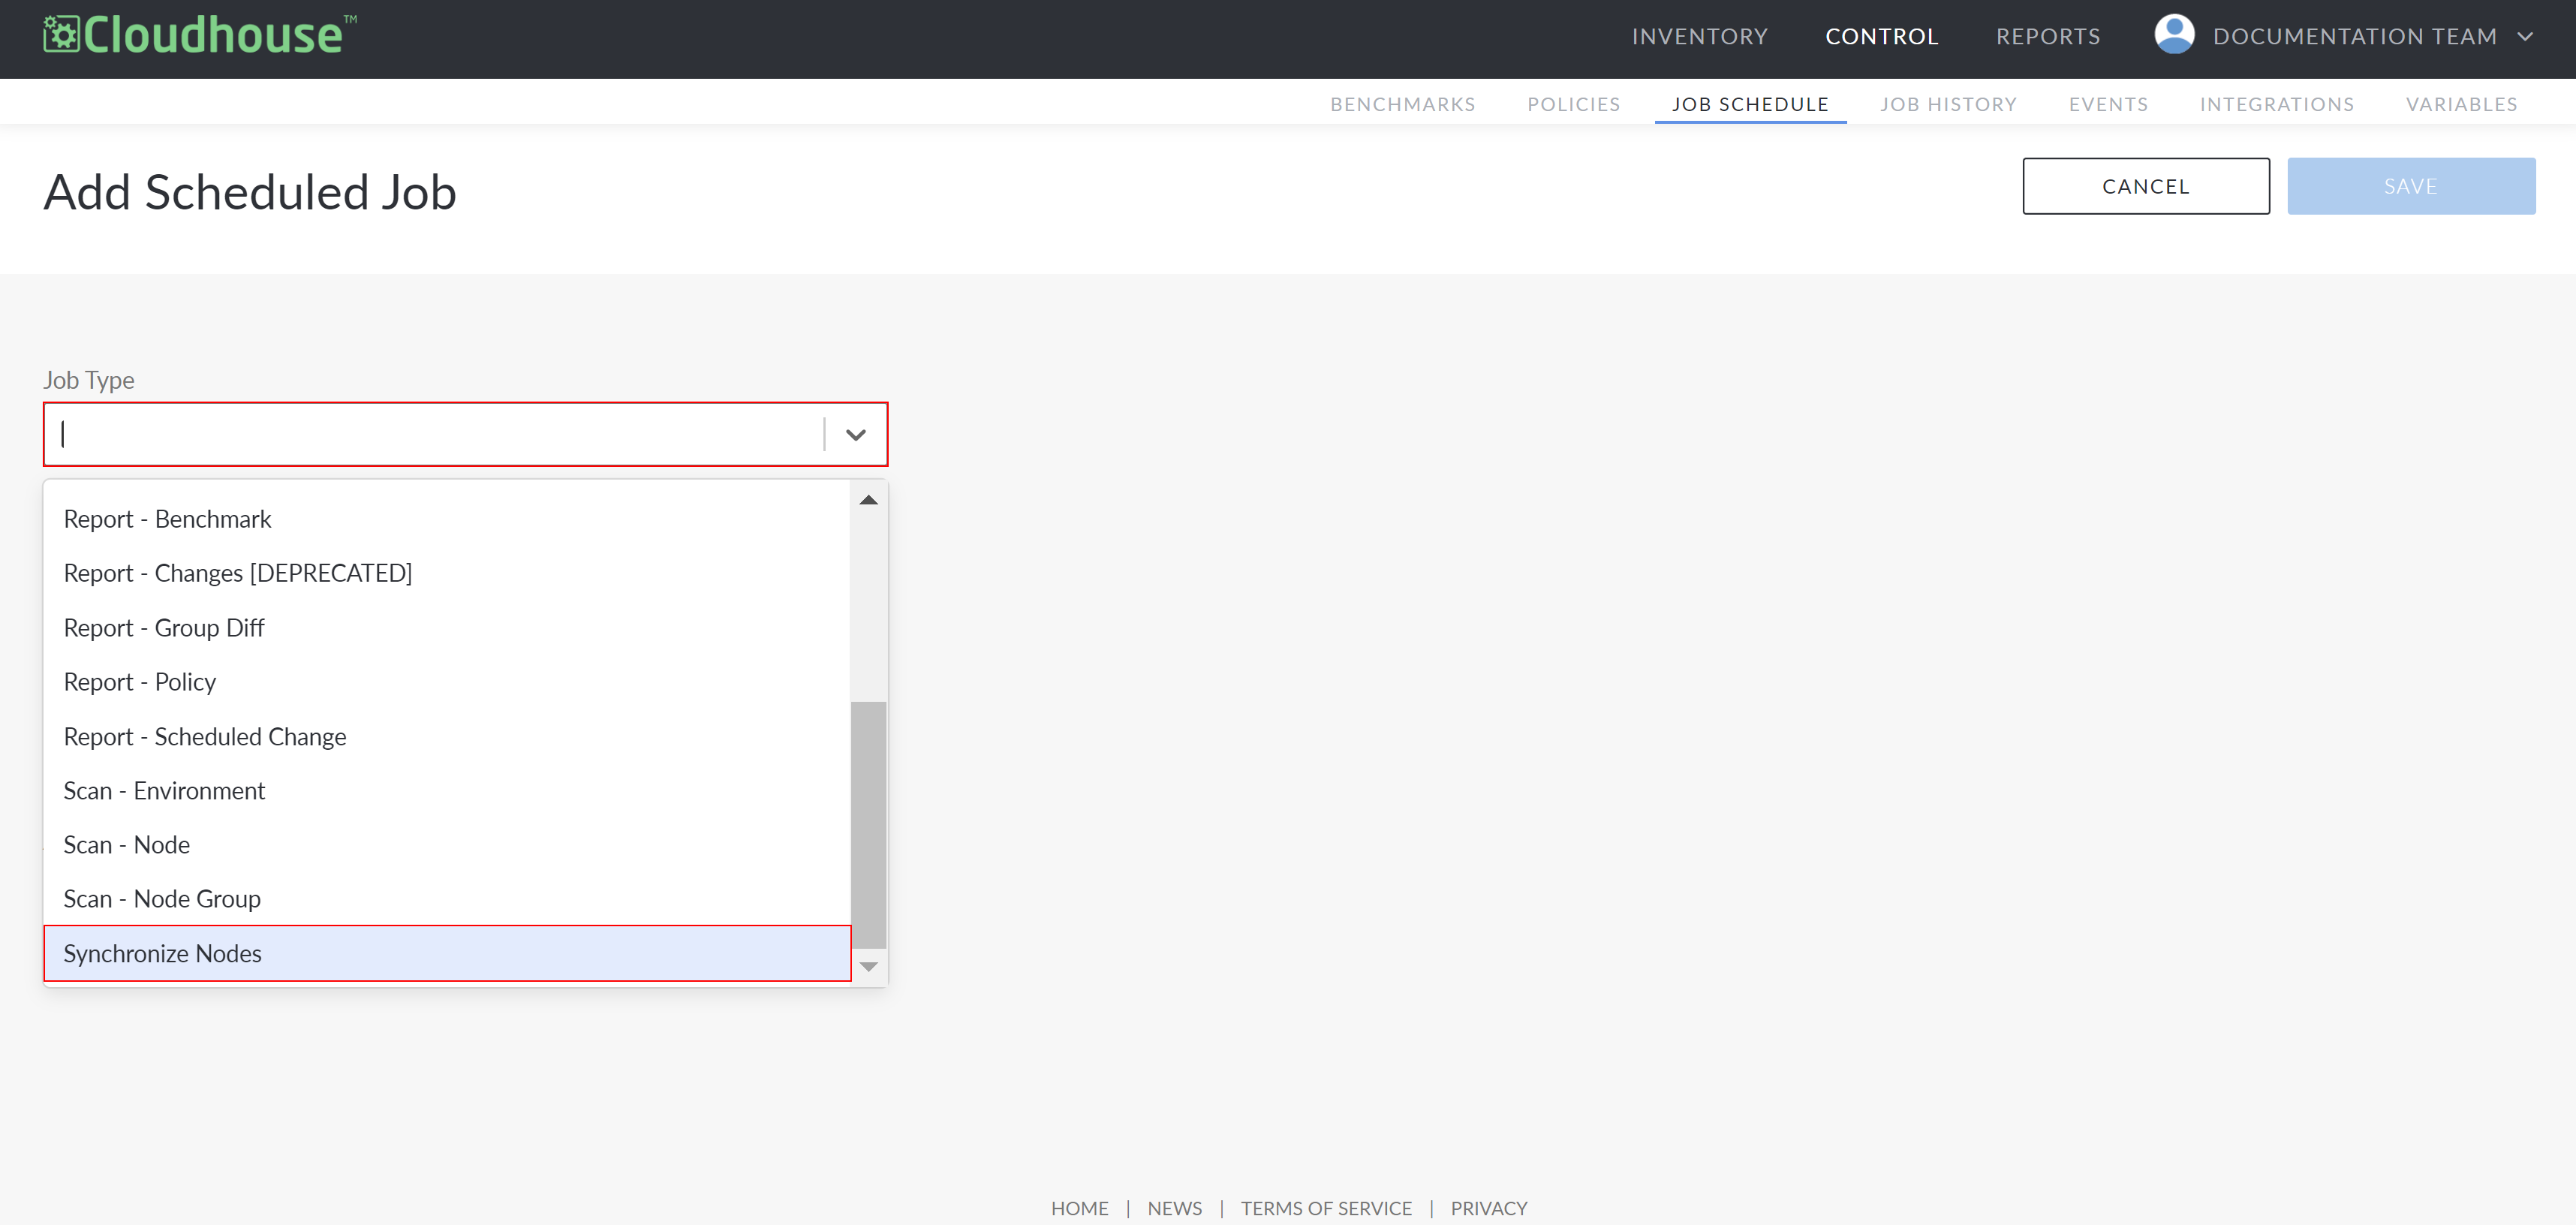Screen dimensions: 2576x1225
Task: Open the Reports menu
Action: click(x=2048, y=37)
